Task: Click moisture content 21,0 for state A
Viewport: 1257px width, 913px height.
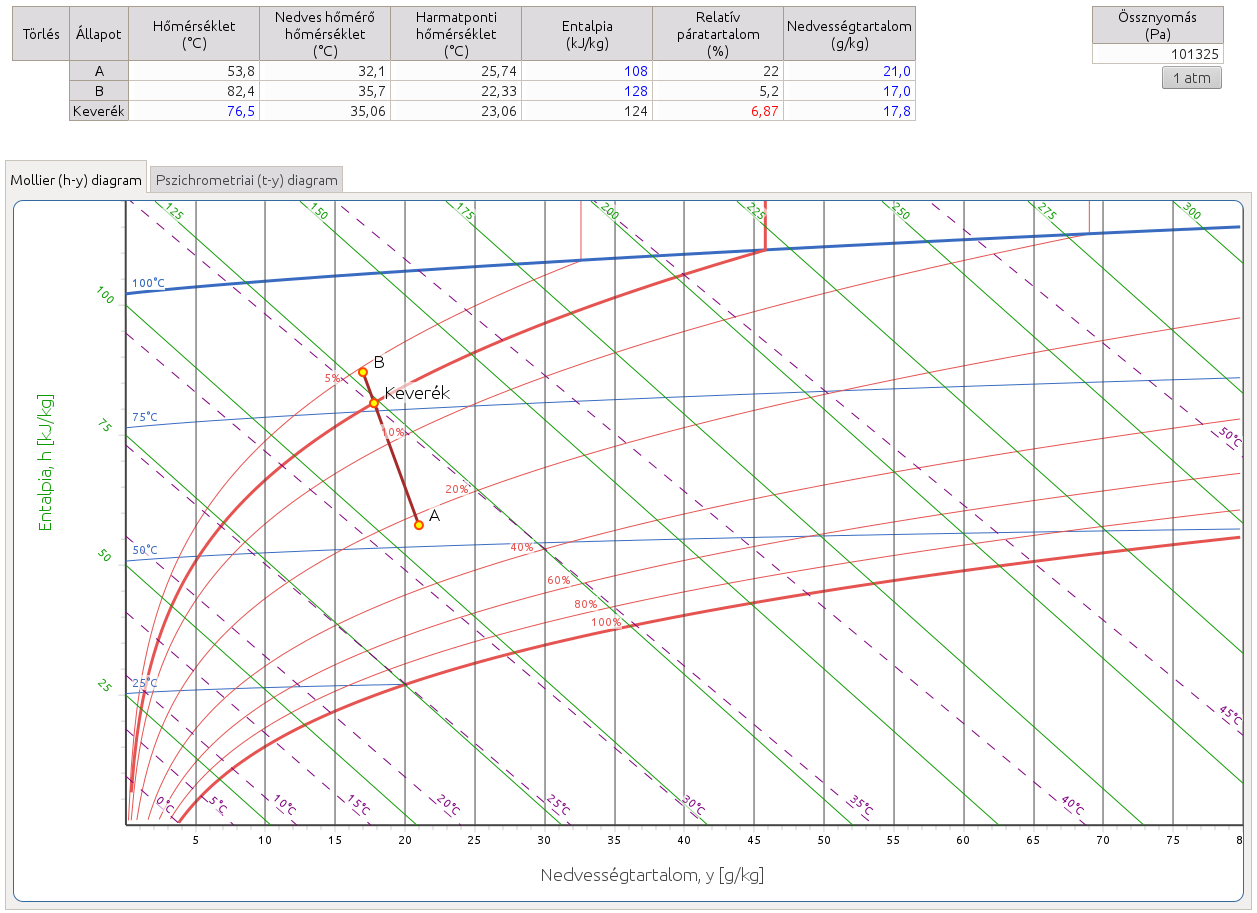Action: pyautogui.click(x=849, y=71)
